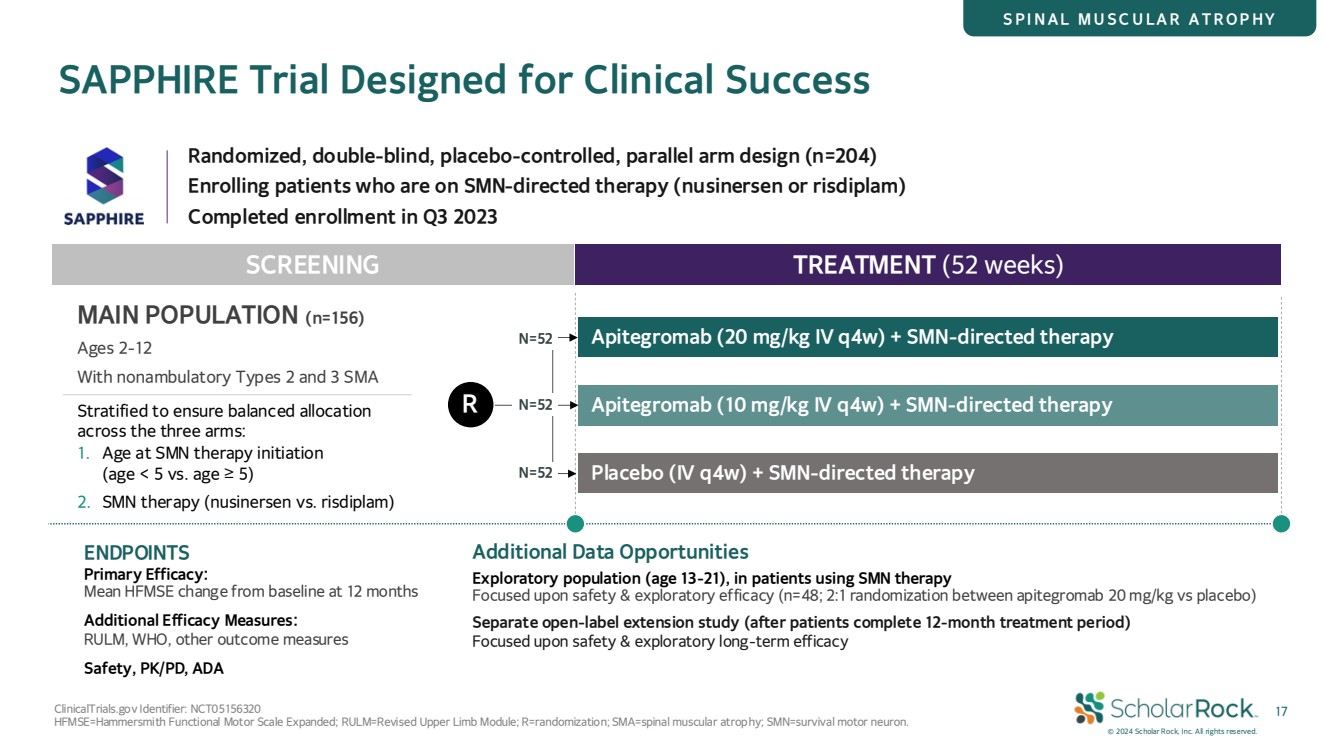The image size is (1333, 749).
Task: Select the Spinal Muscular Atrophy tab label
Action: coord(1139,19)
